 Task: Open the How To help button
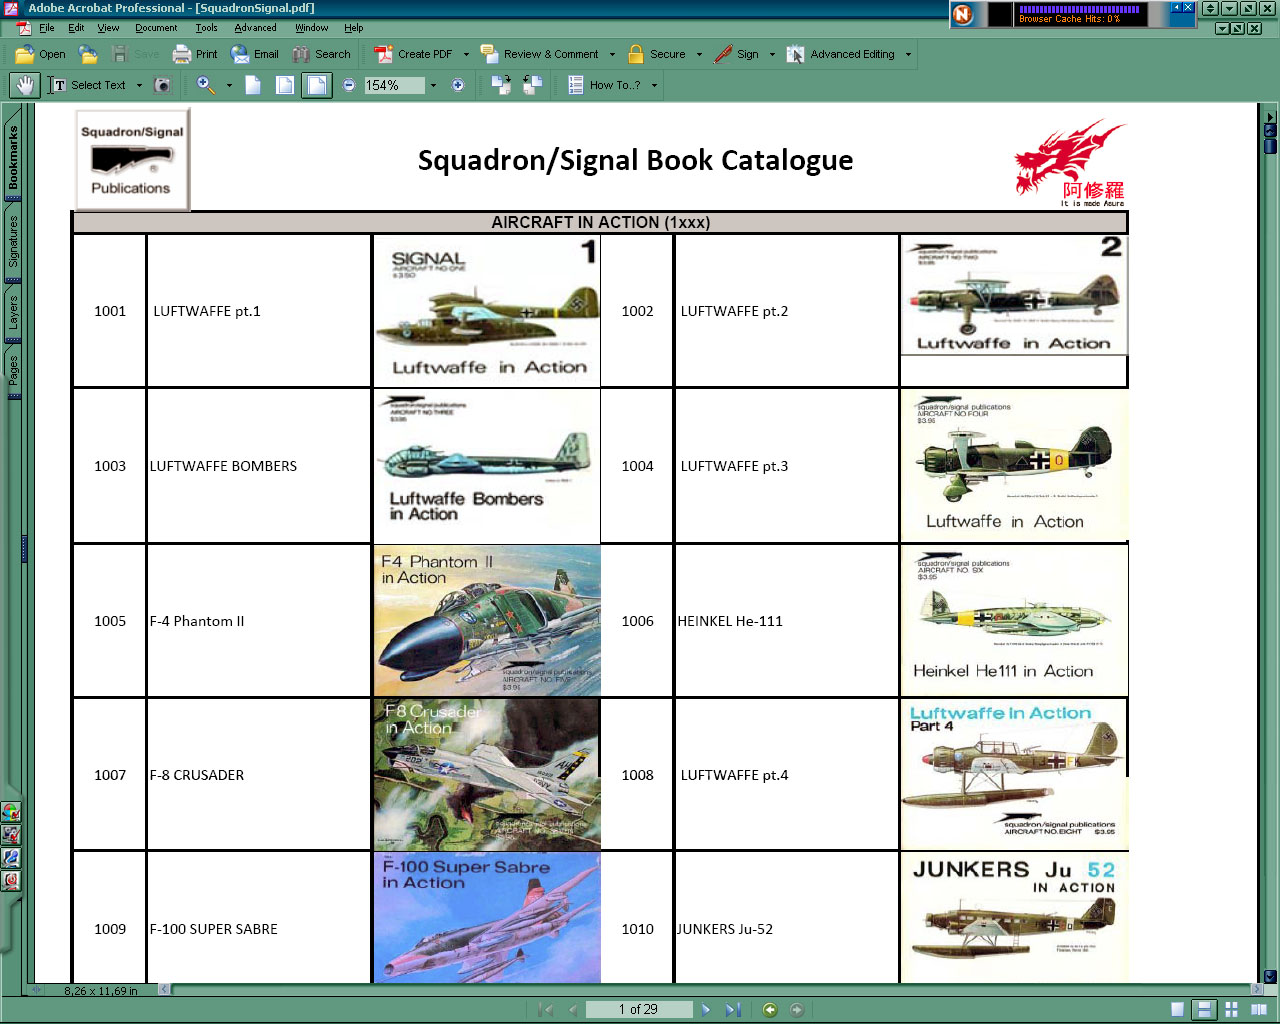(606, 85)
